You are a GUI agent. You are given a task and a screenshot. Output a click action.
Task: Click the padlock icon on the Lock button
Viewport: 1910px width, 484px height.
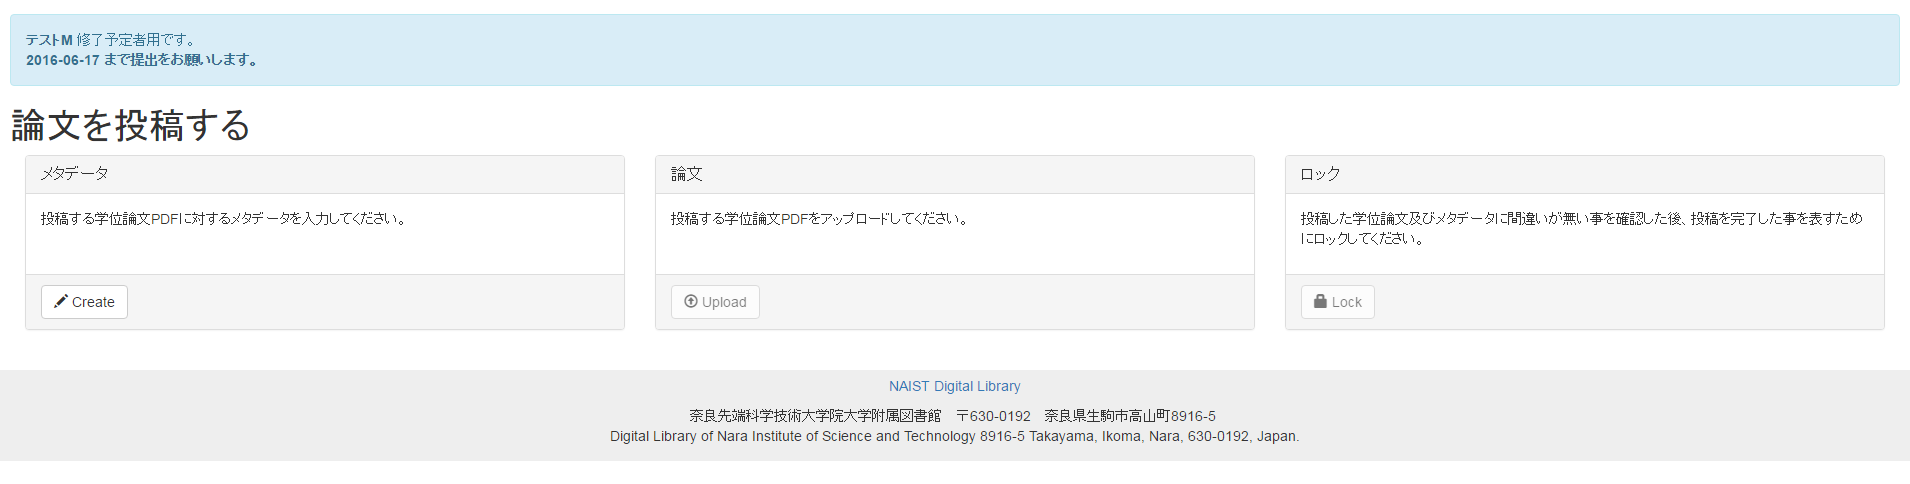pyautogui.click(x=1320, y=301)
